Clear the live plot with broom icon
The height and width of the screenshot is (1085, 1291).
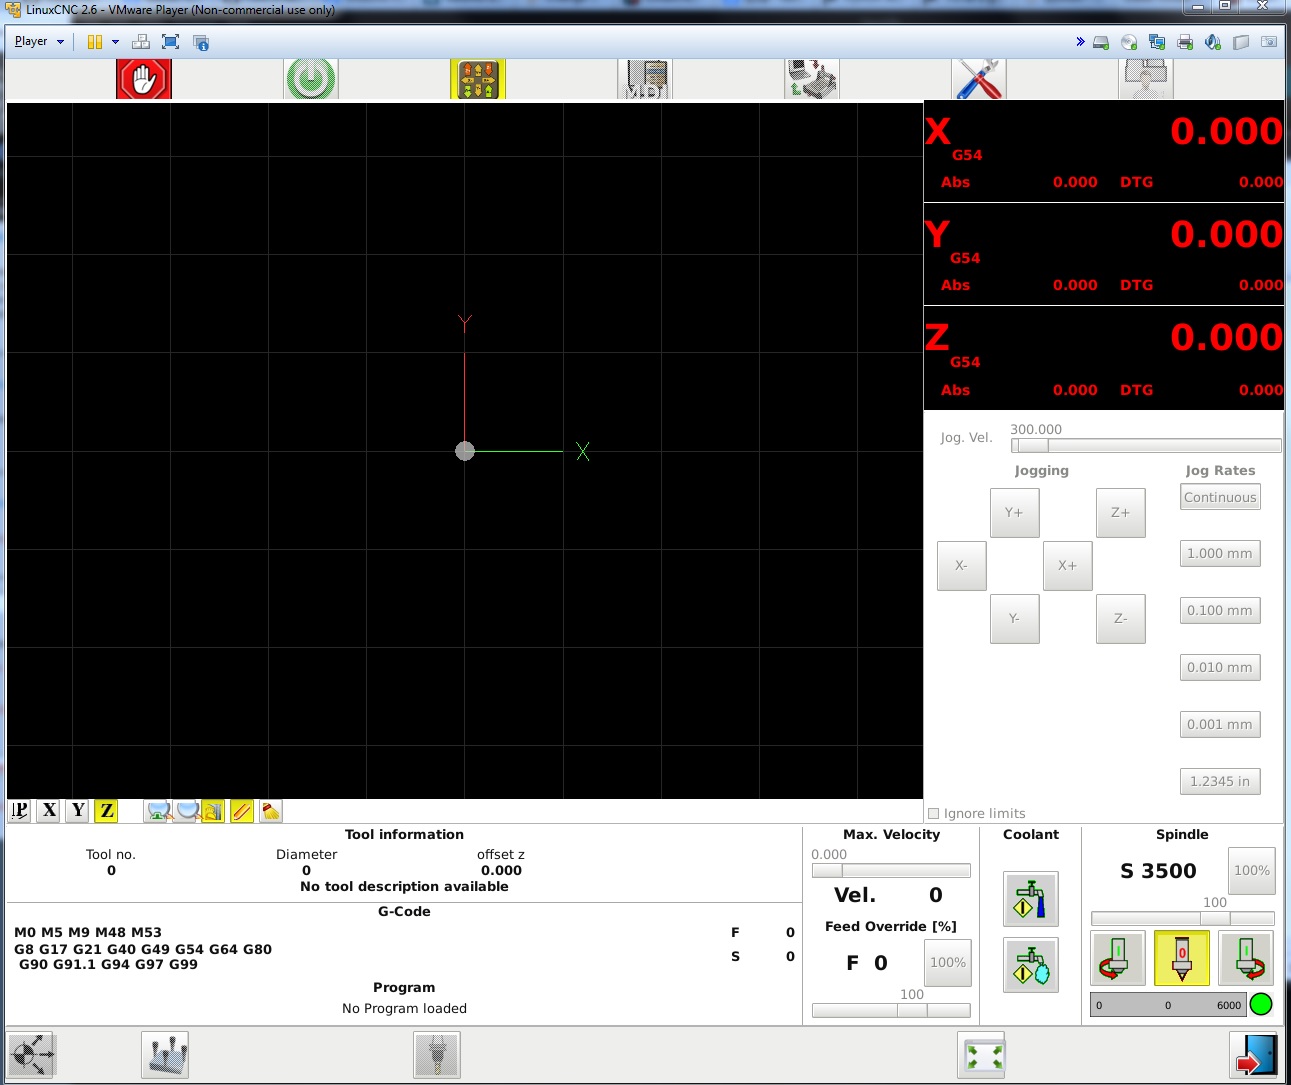coord(271,811)
